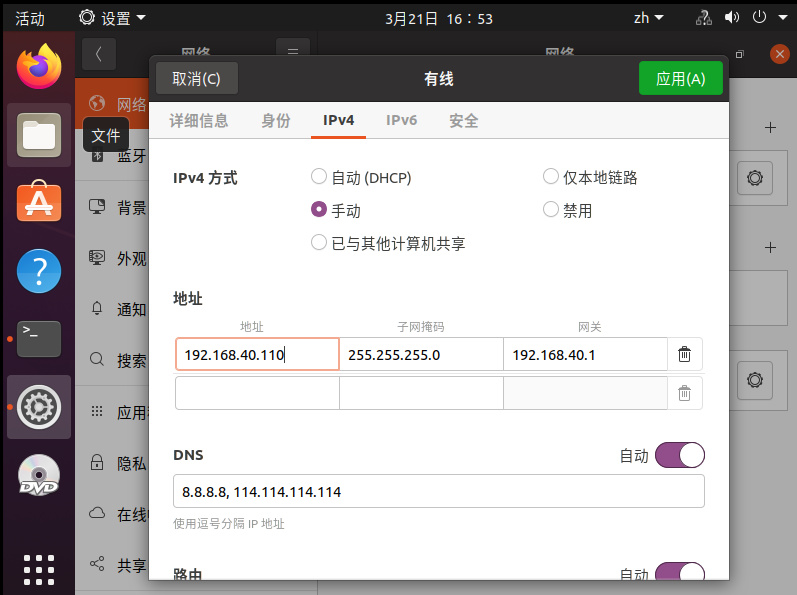The image size is (797, 595).
Task: Toggle the DNS 自动 switch off
Action: tap(680, 455)
